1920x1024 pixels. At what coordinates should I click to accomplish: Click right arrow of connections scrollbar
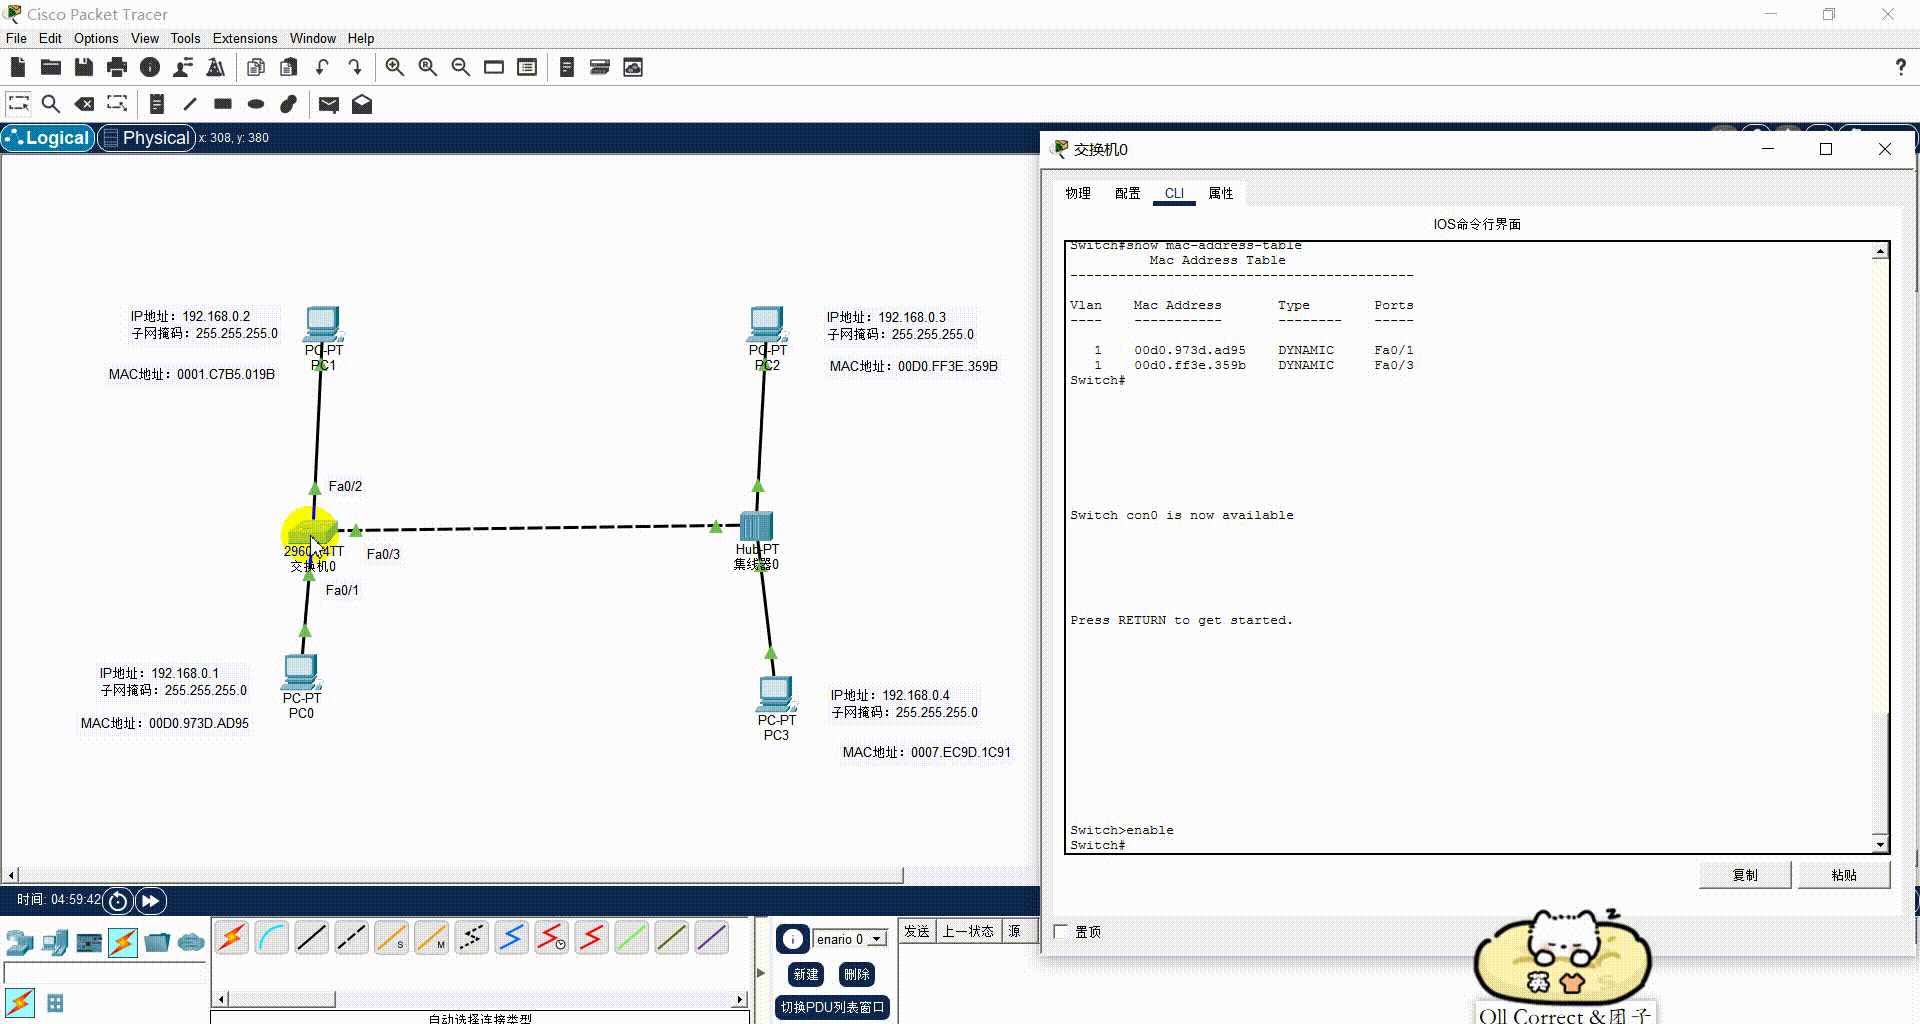[x=740, y=999]
